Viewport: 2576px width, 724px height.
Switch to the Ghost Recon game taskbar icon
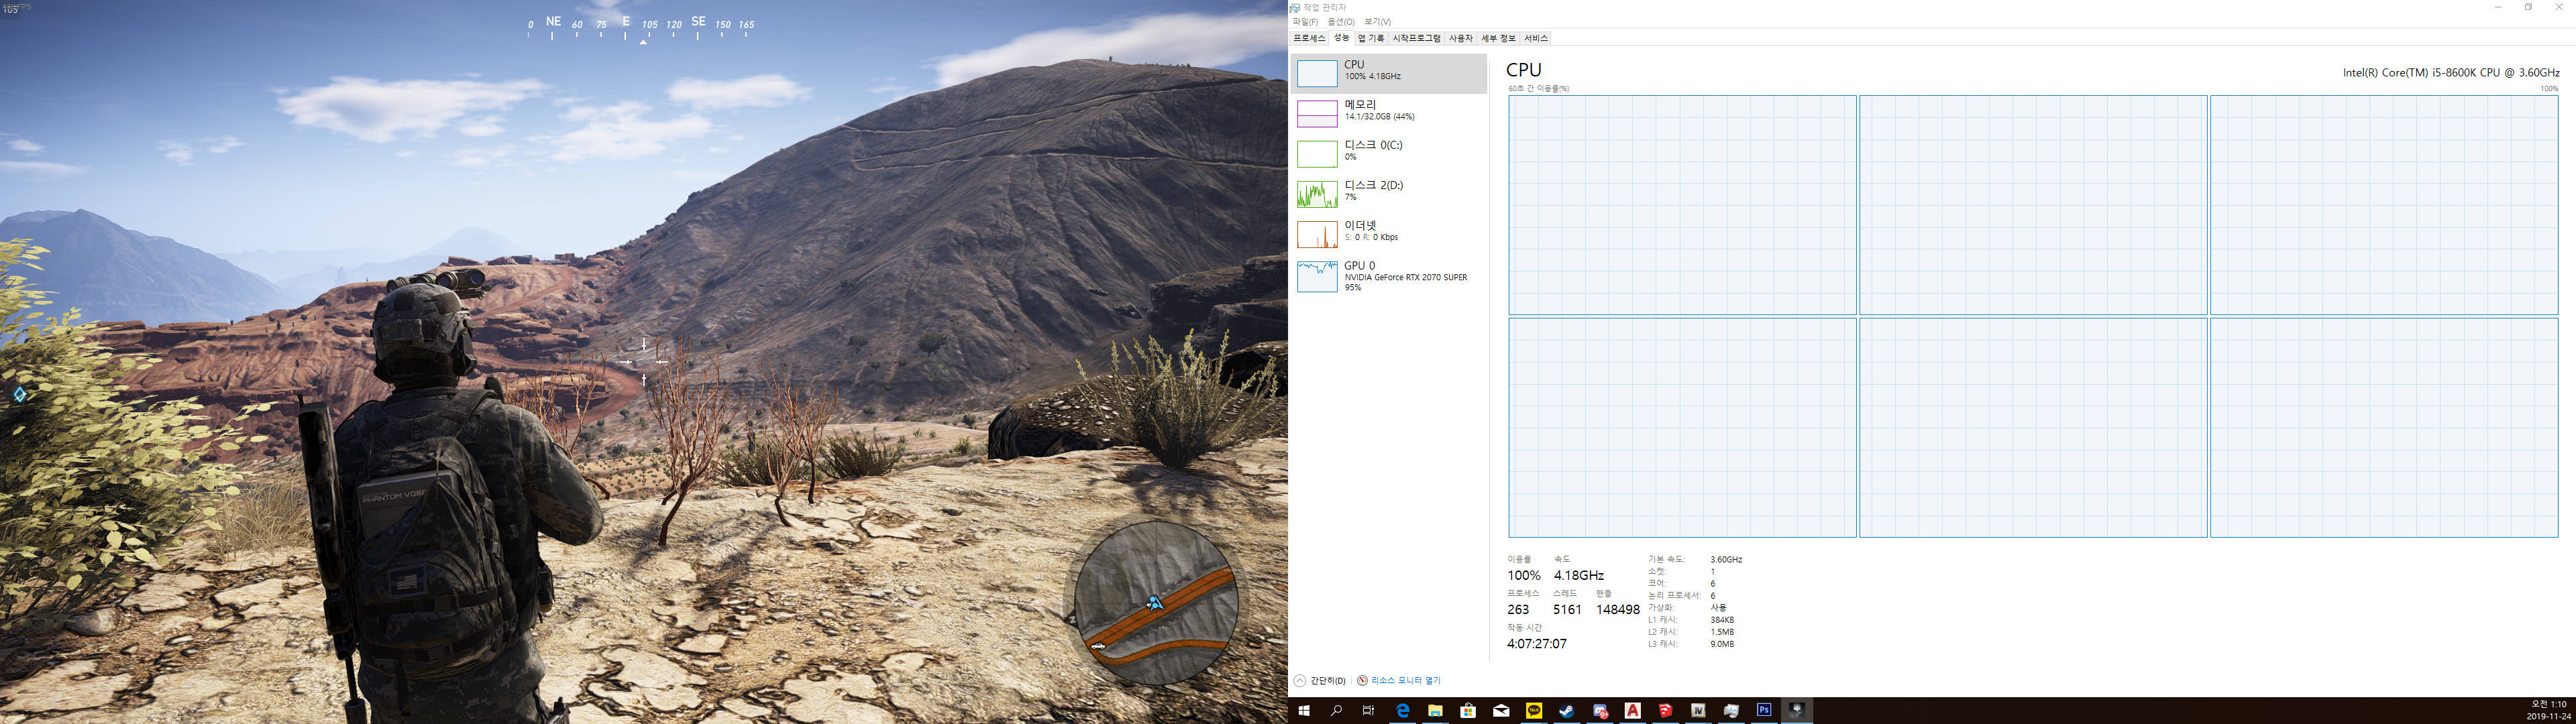pyautogui.click(x=1797, y=711)
